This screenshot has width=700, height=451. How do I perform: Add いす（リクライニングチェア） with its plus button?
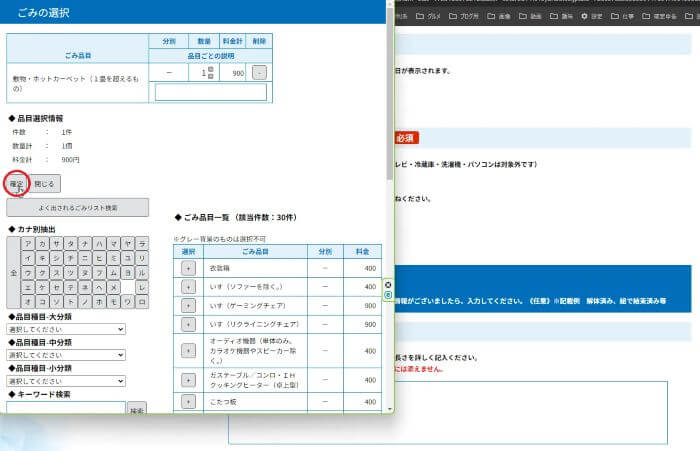tap(188, 324)
